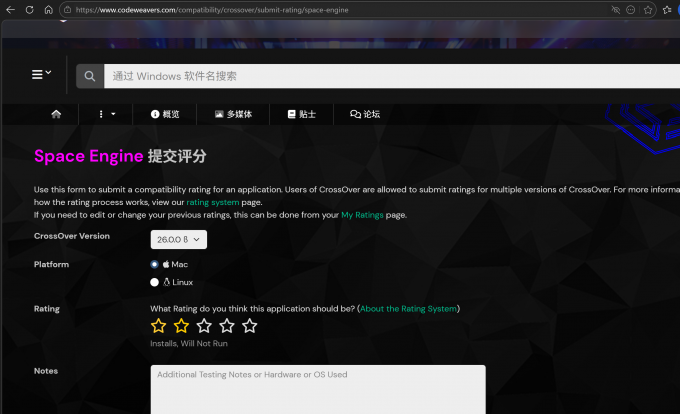Go to the home icon tab
Viewport: 680px width, 414px height.
click(x=56, y=114)
